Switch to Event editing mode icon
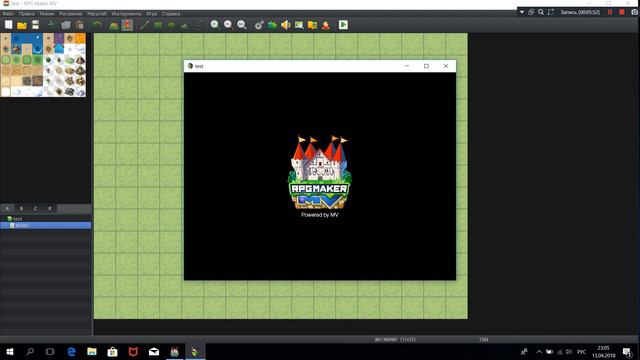 click(x=127, y=25)
